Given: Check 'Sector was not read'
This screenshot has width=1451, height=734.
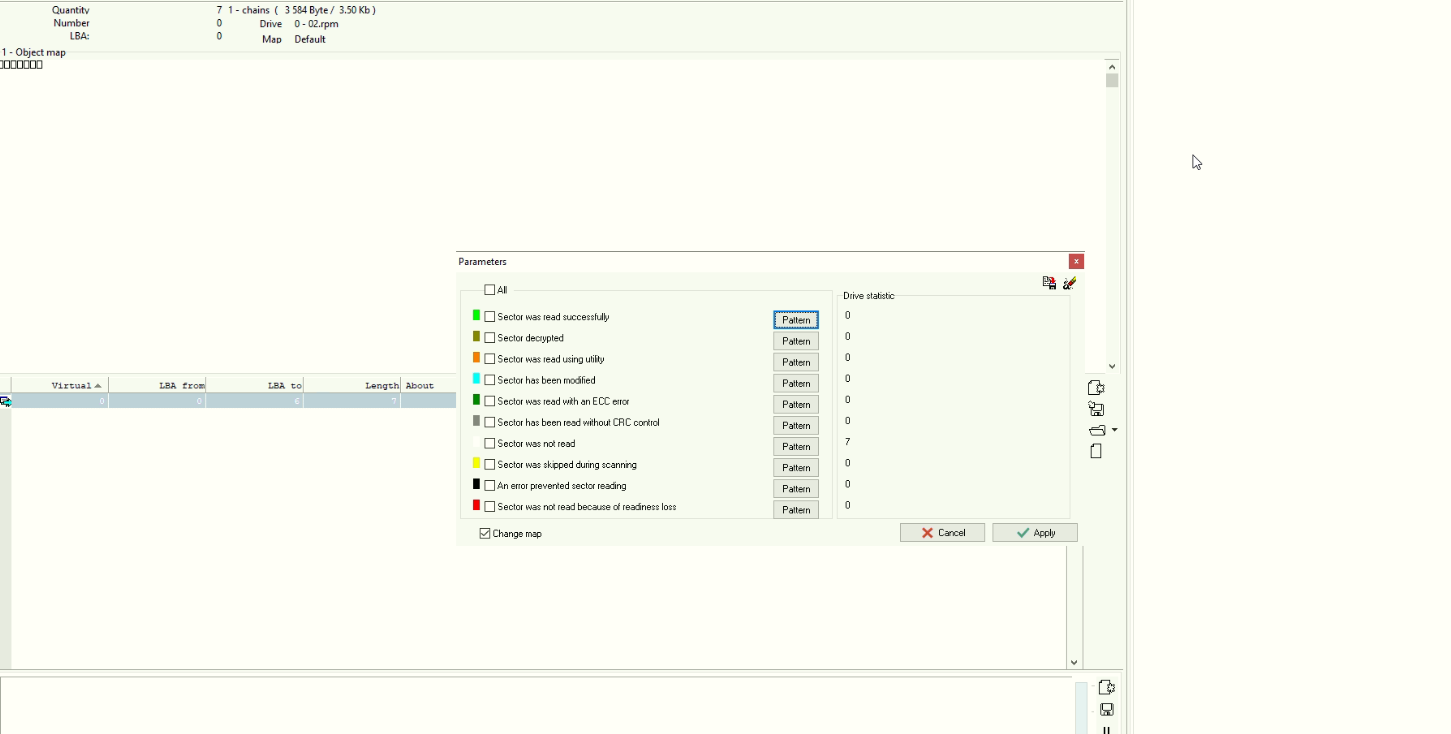Looking at the screenshot, I should click(489, 443).
